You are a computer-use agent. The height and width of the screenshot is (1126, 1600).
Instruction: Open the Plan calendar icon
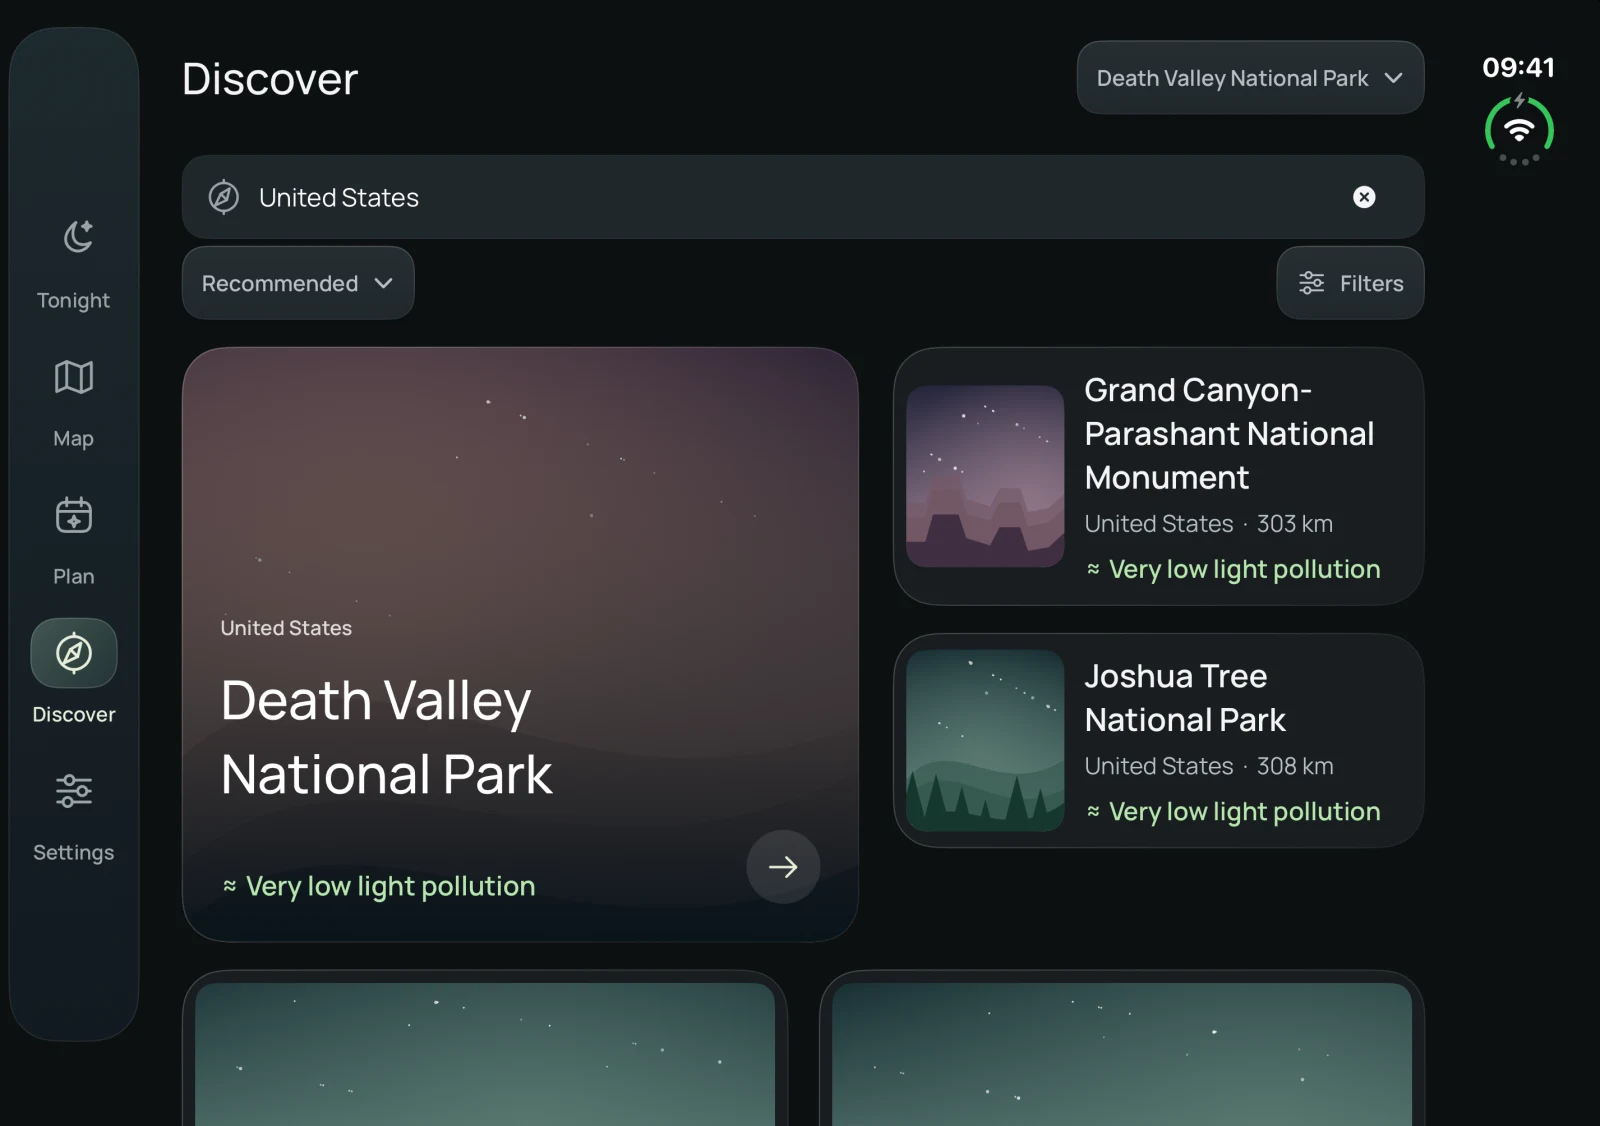[x=74, y=515]
